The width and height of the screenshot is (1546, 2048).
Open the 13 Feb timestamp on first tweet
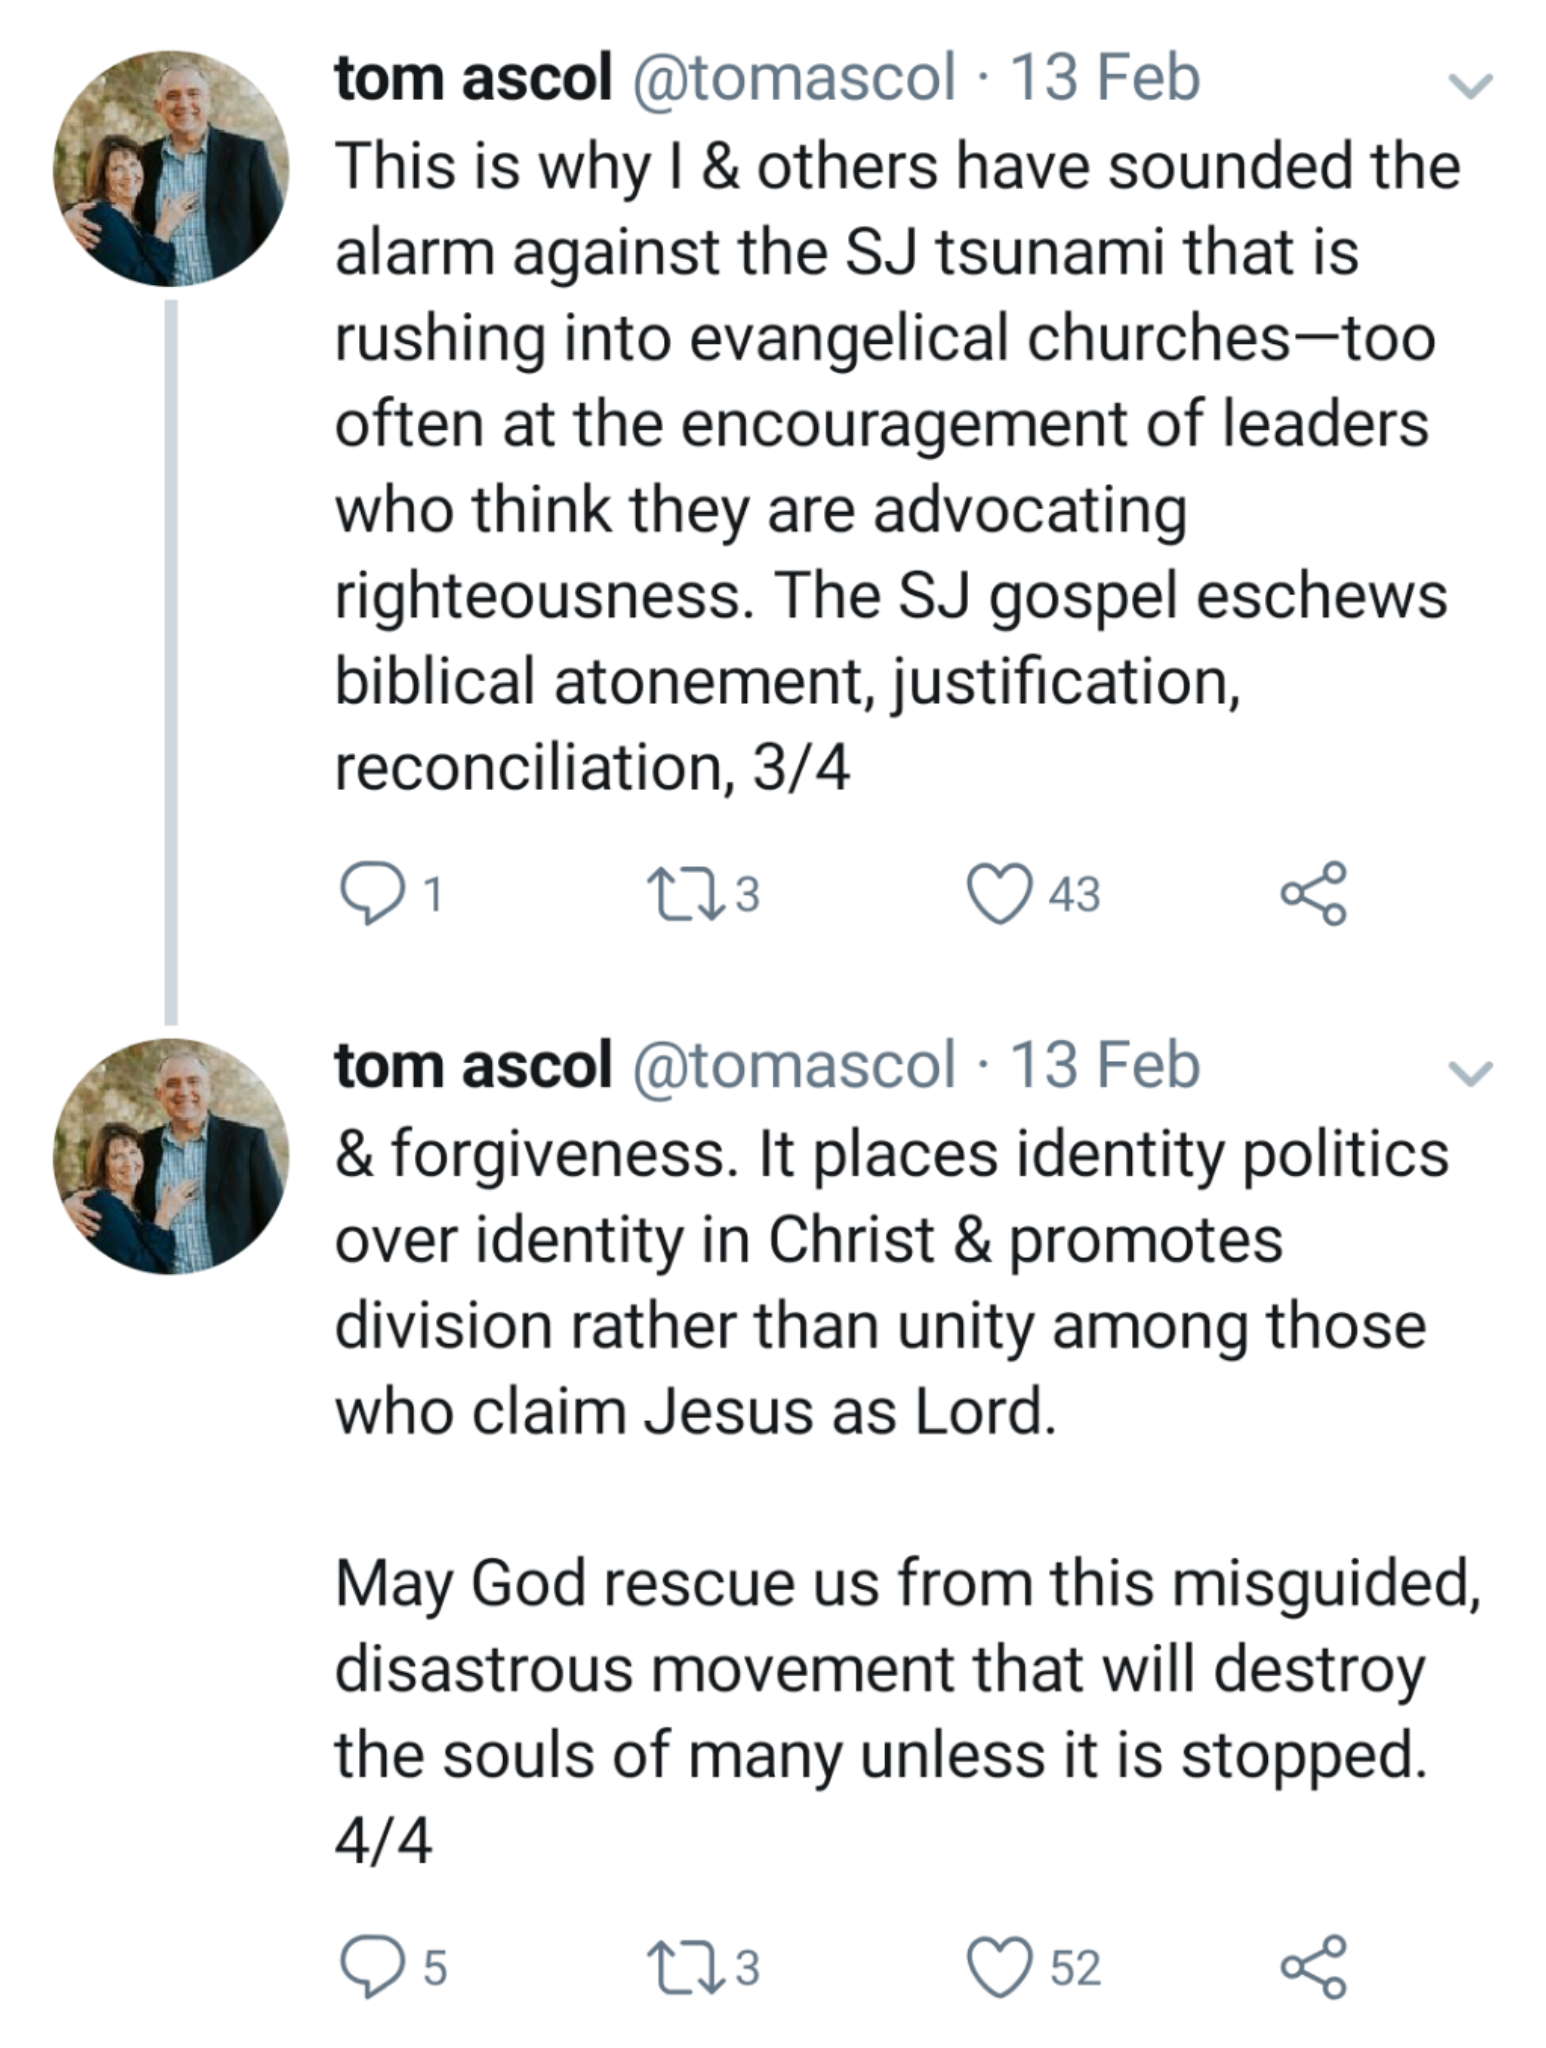pyautogui.click(x=1105, y=78)
